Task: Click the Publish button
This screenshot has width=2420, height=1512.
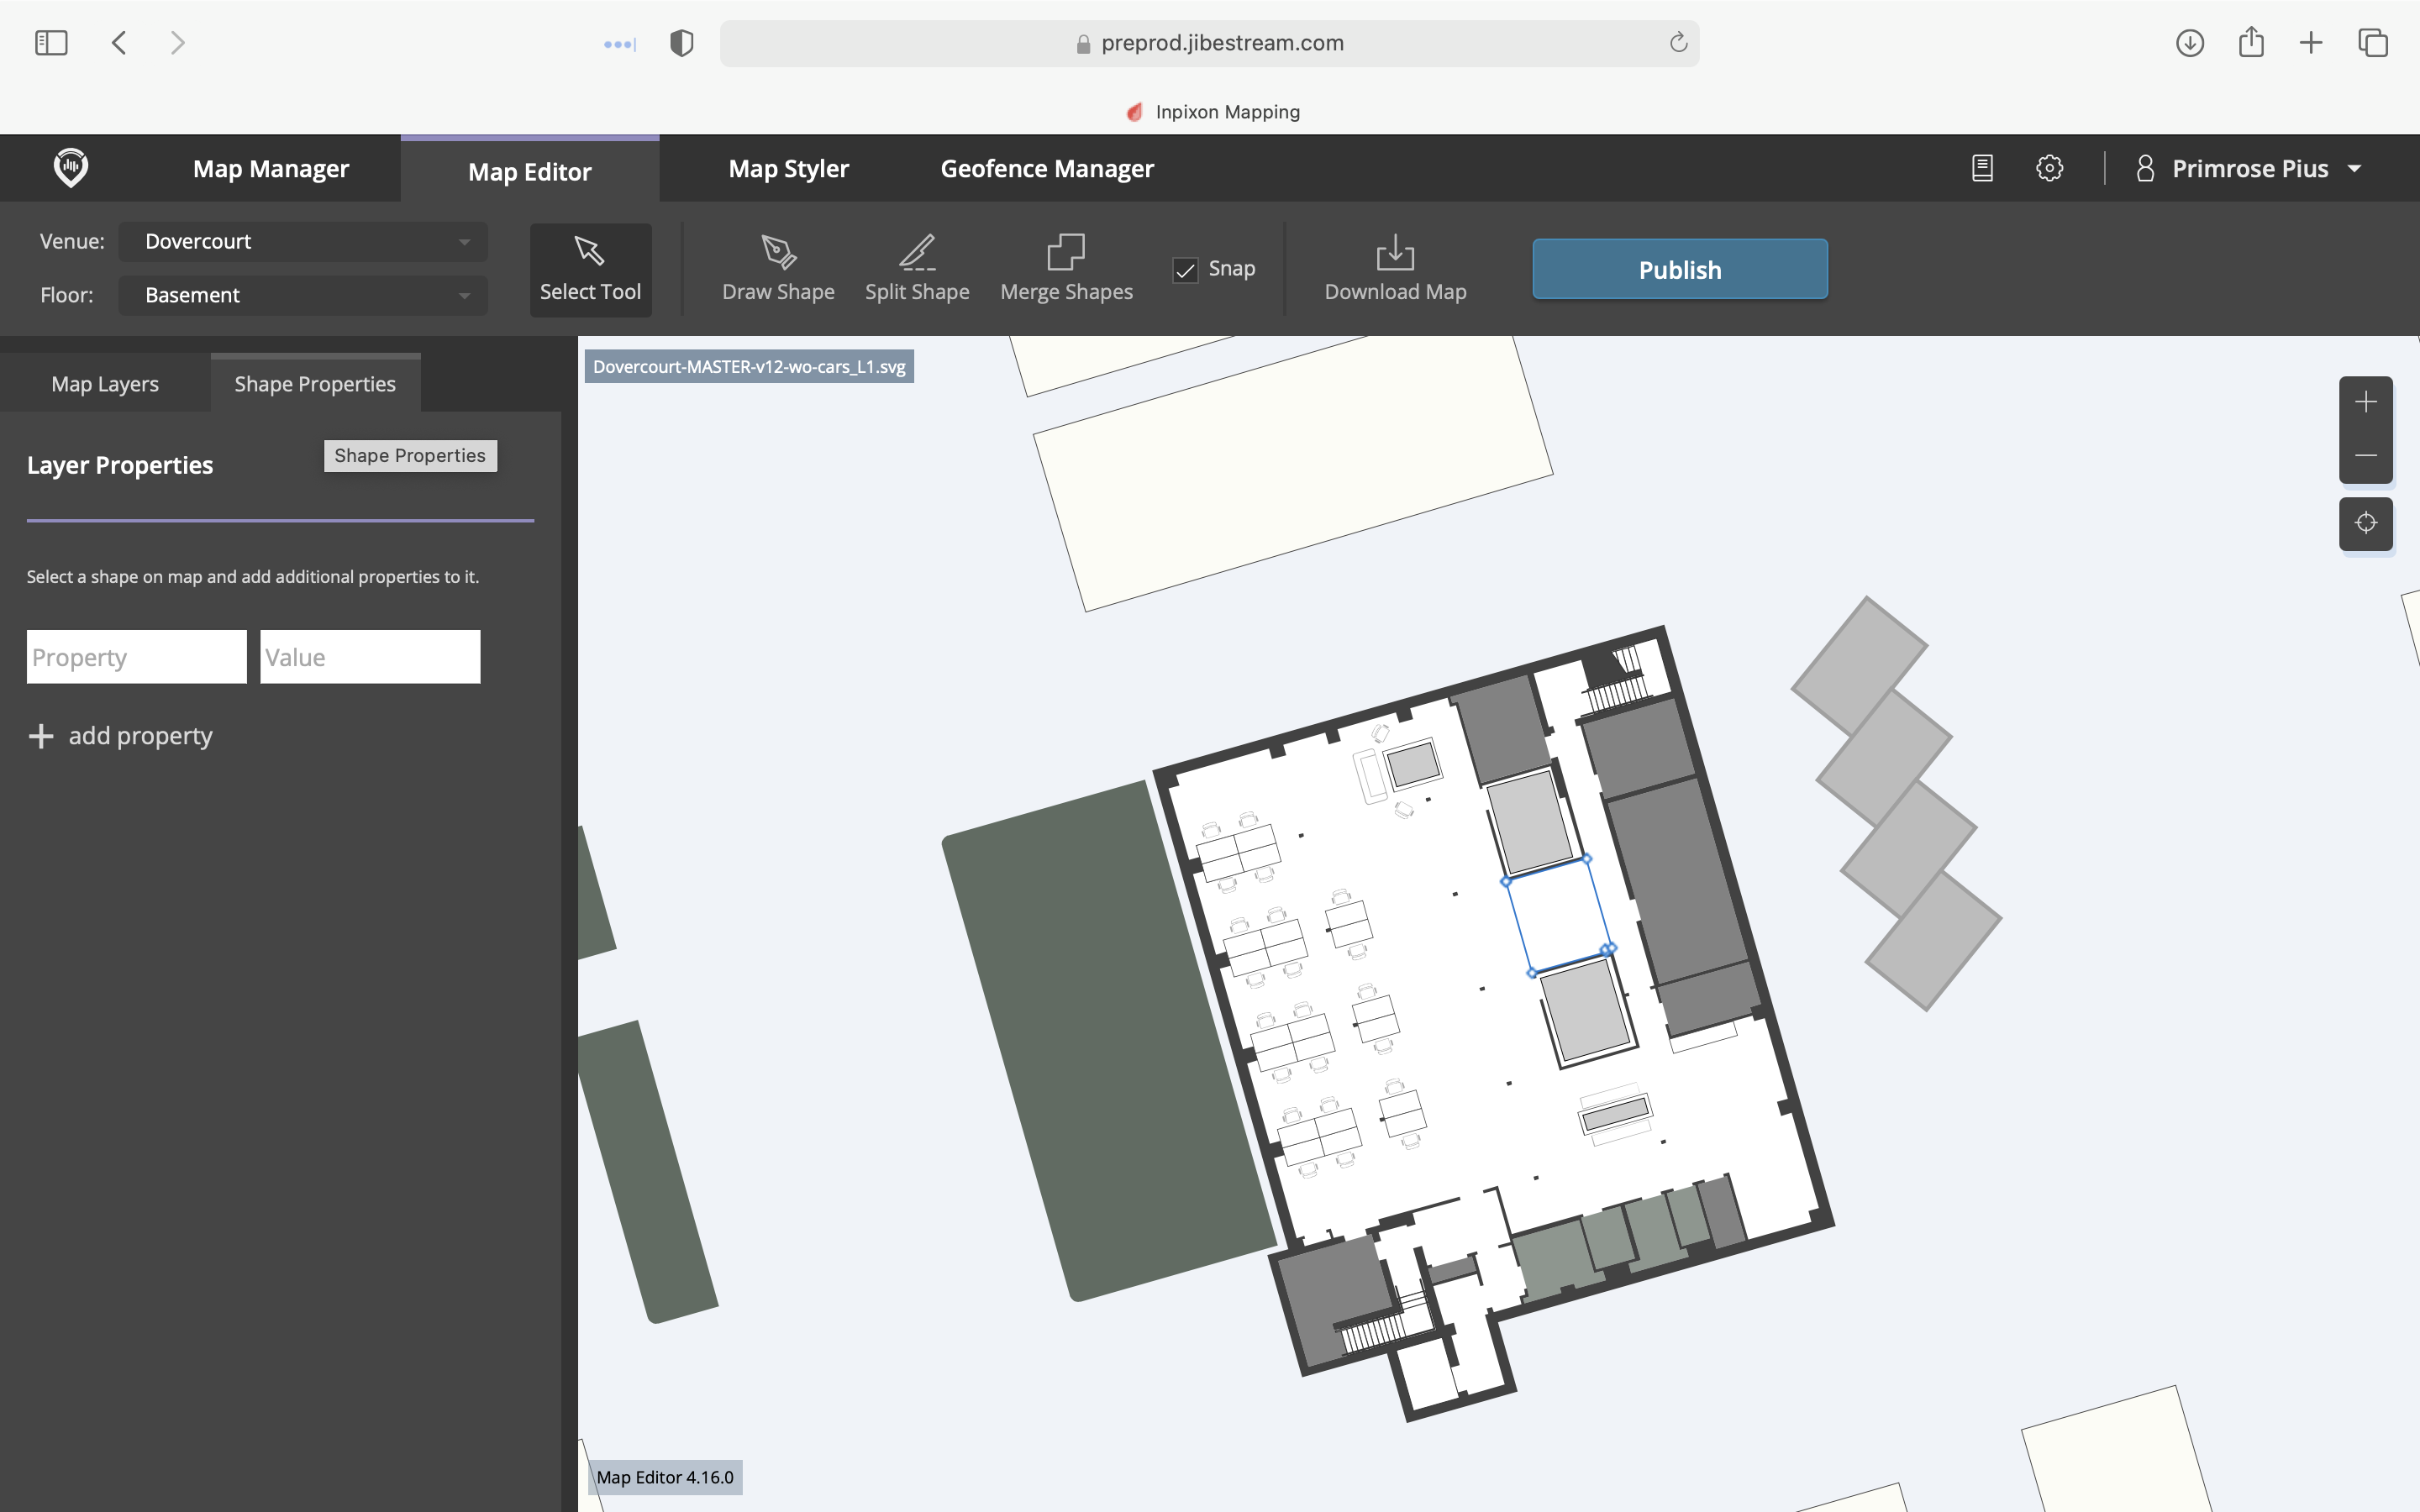Action: point(1678,268)
